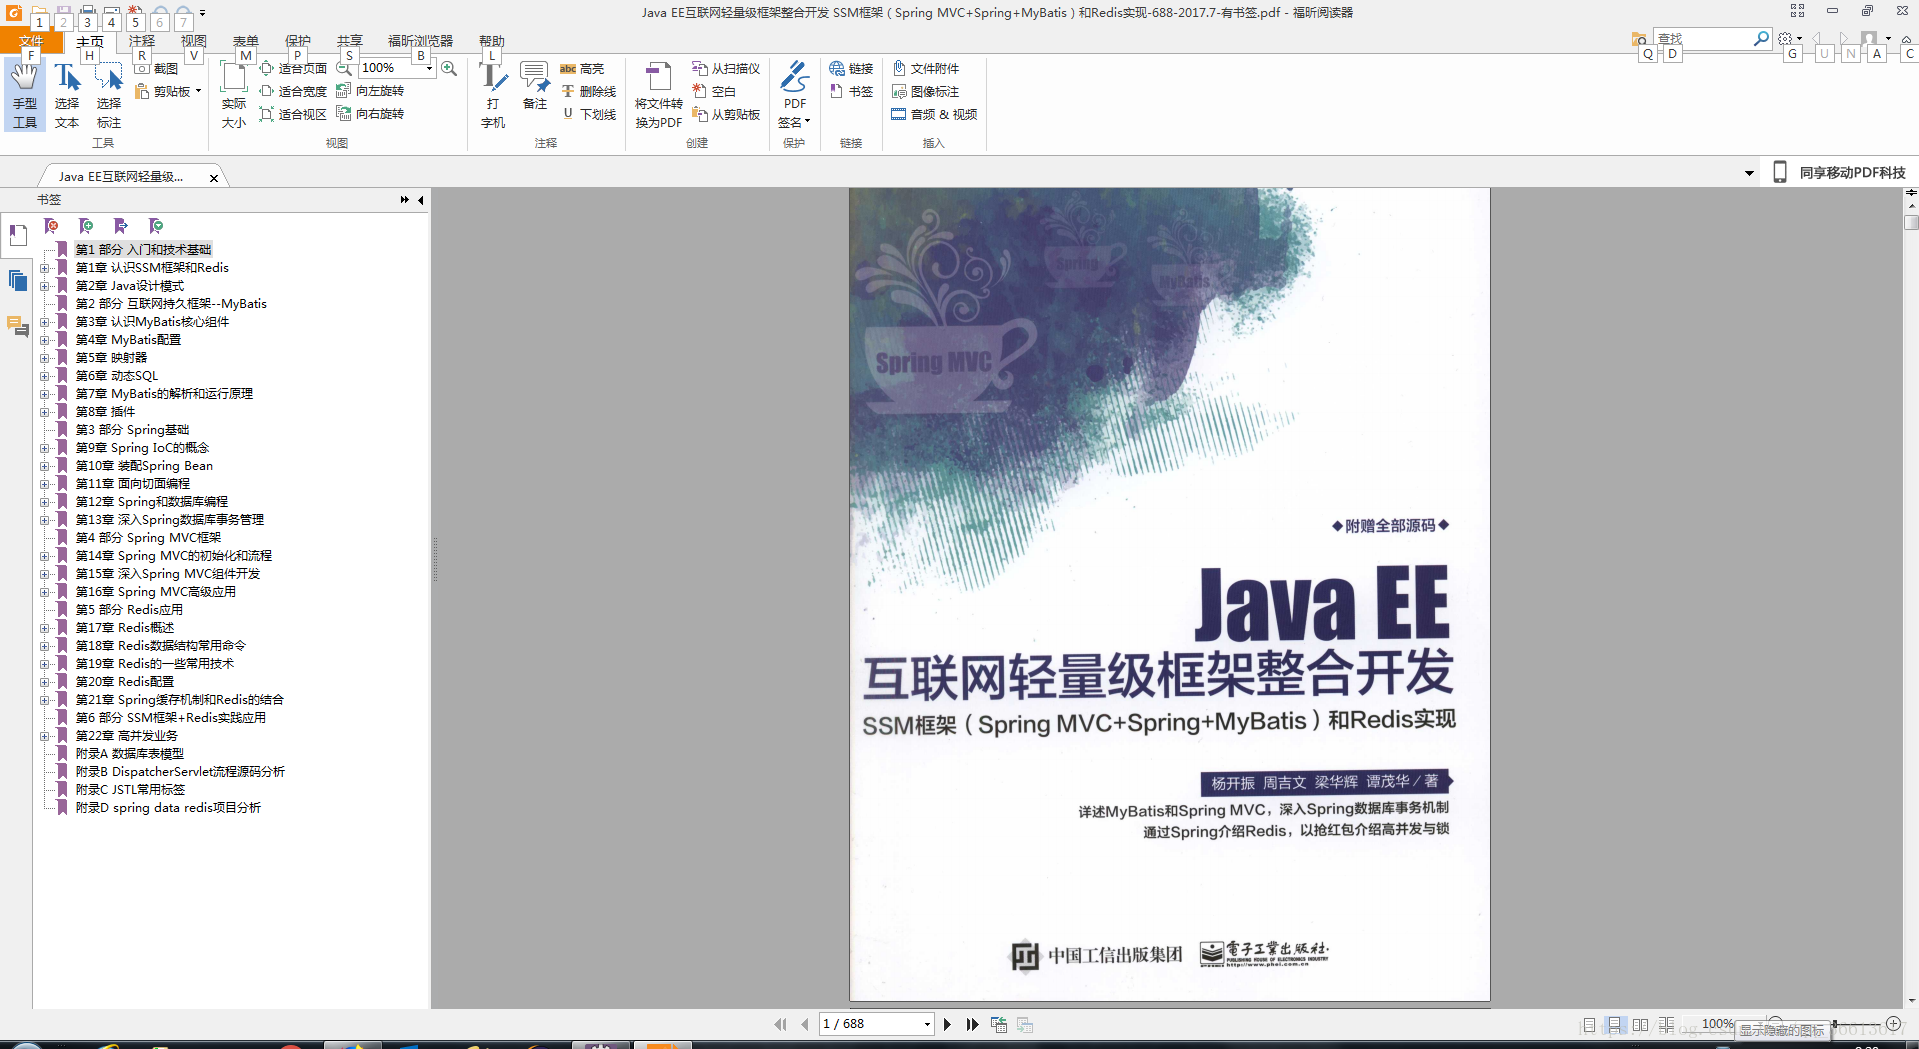Enable single page layout in status bar
Viewport: 1919px width, 1049px height.
[1588, 1025]
